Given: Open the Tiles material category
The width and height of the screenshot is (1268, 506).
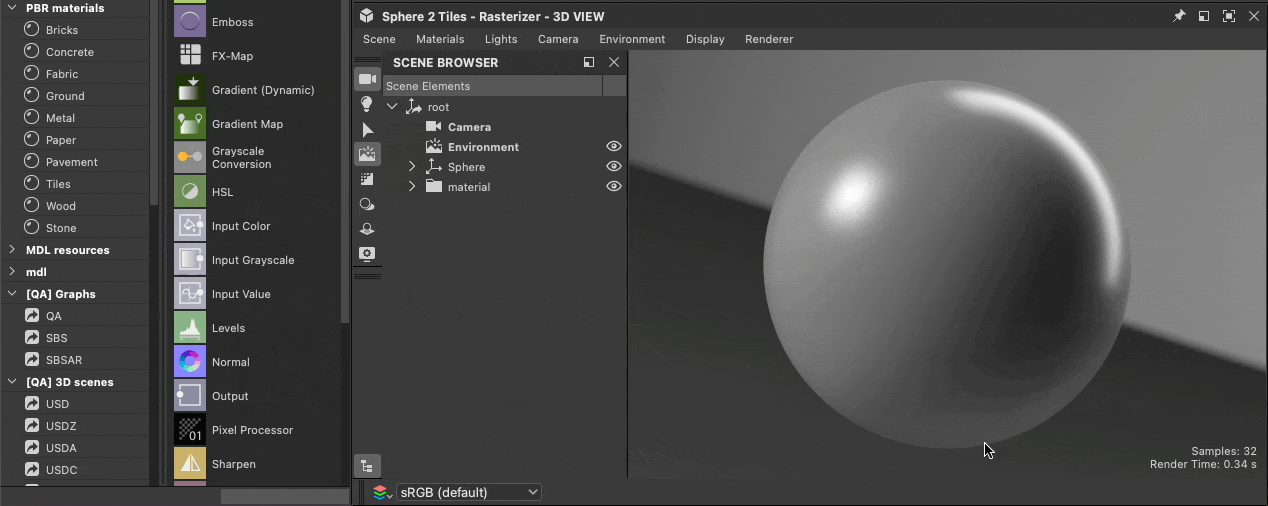Looking at the screenshot, I should tap(58, 184).
